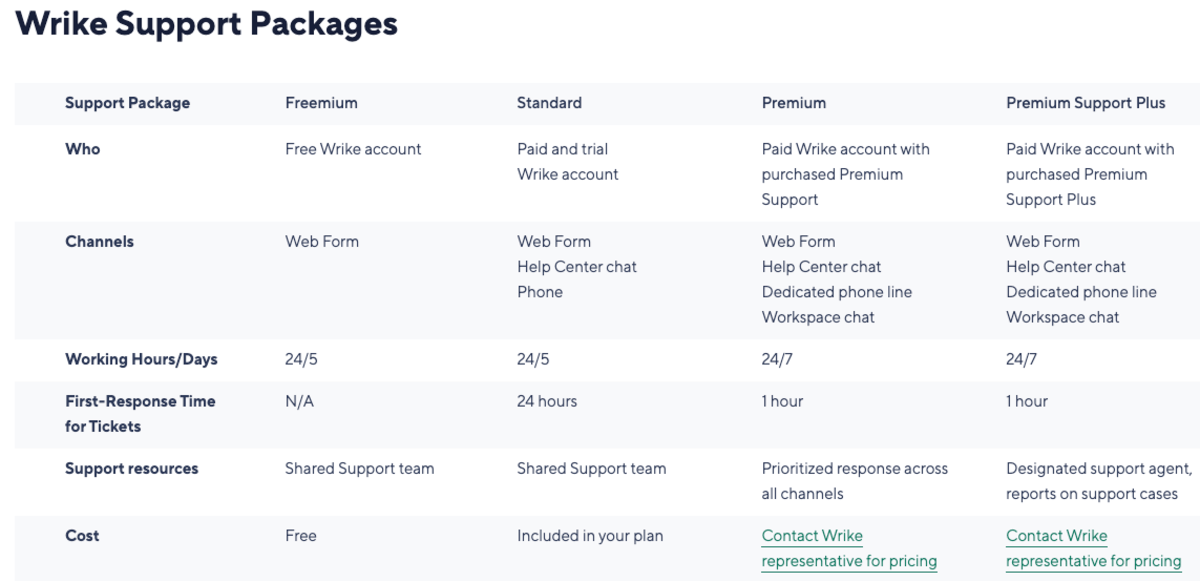Click the '24 hours' response time cell
The height and width of the screenshot is (581, 1200).
pyautogui.click(x=546, y=401)
